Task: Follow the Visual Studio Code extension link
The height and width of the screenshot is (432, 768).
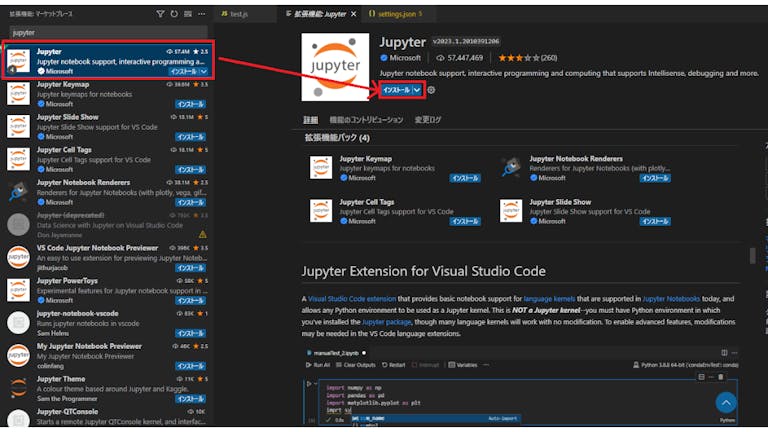Action: click(x=352, y=299)
